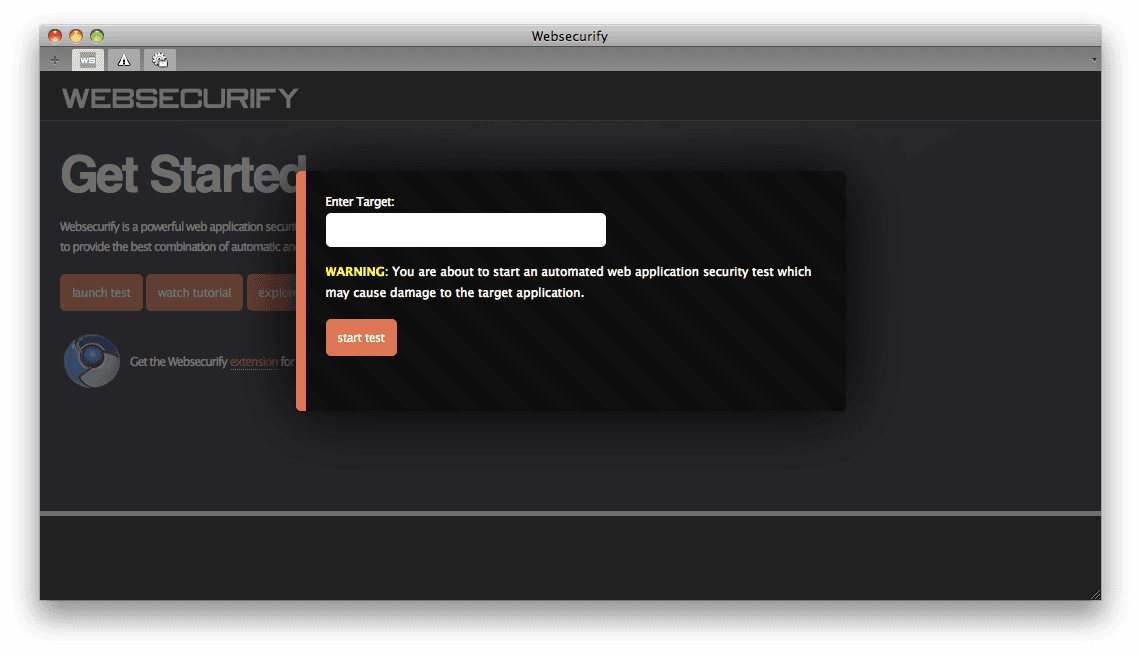Open the watch tutorial button
1141x655 pixels.
[x=194, y=293]
